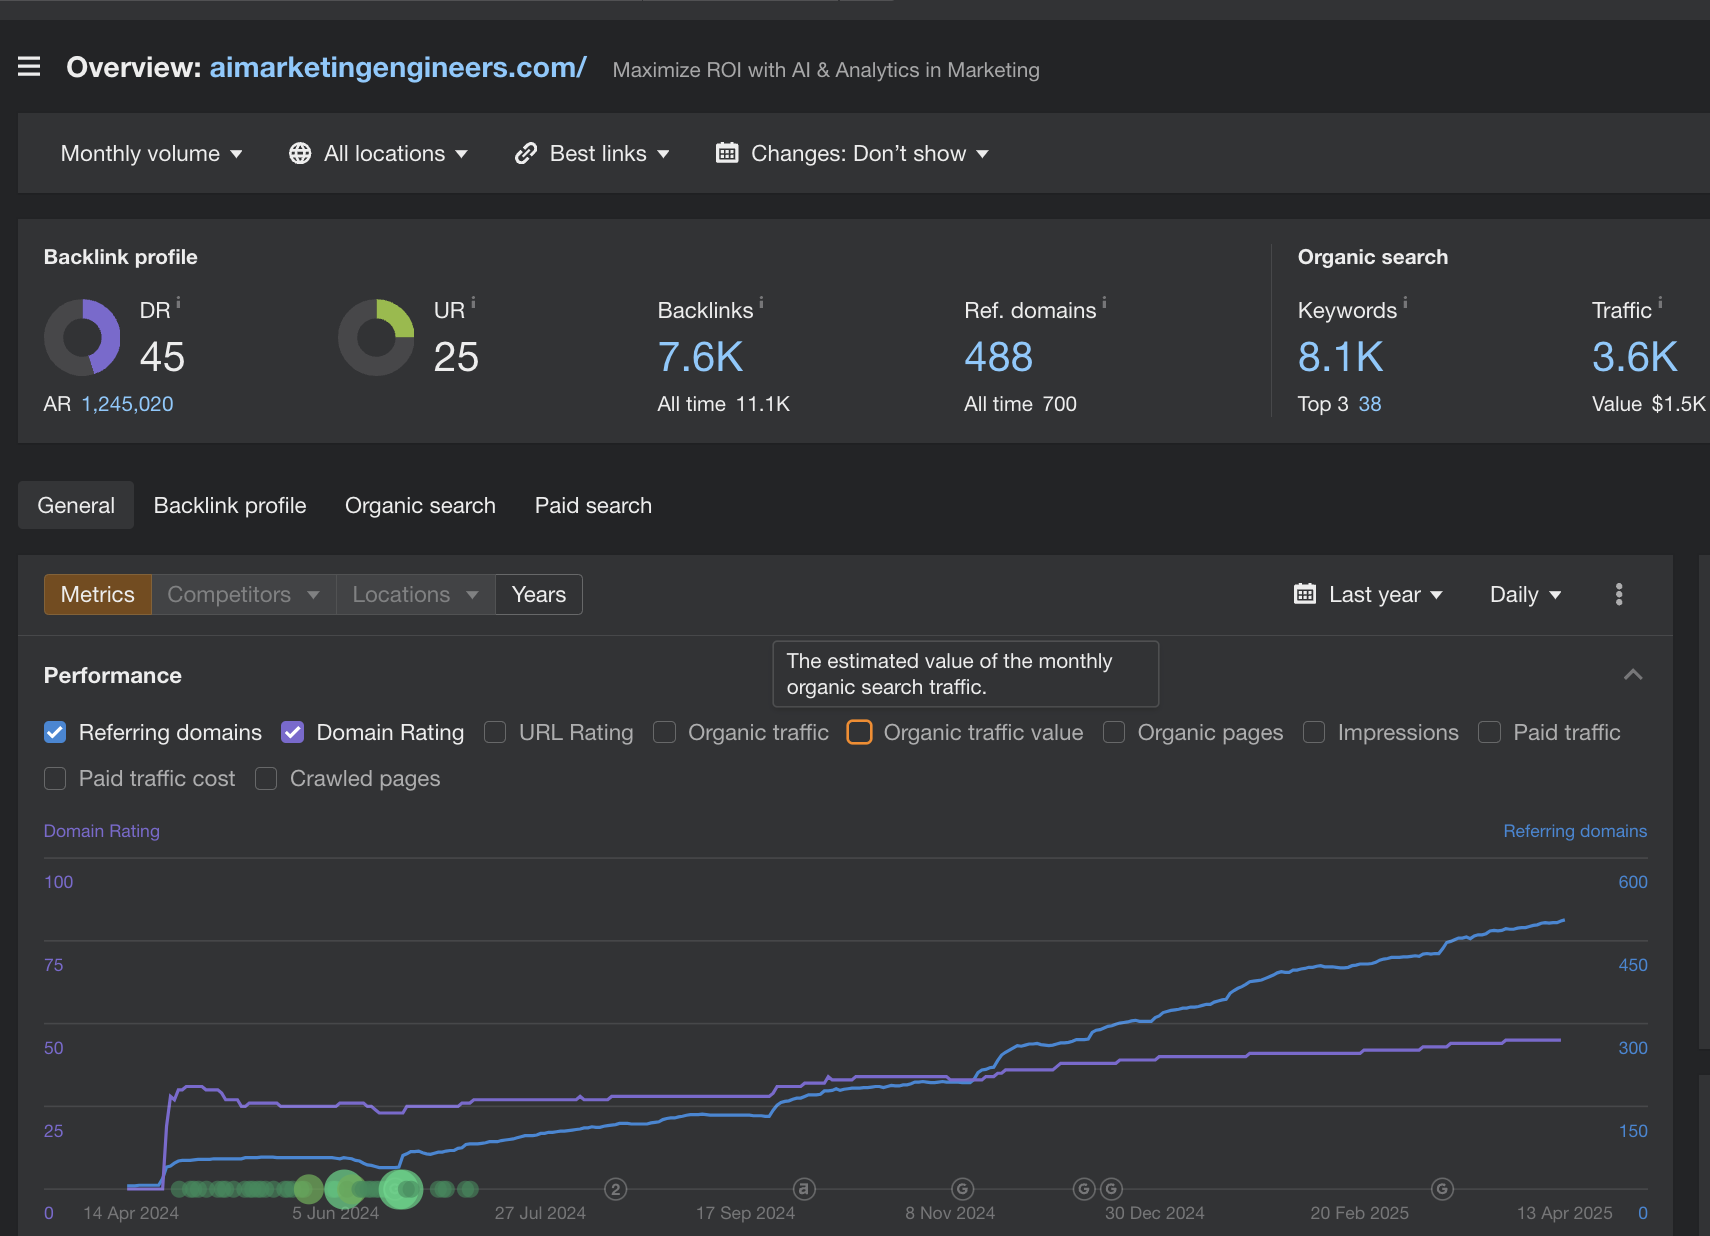Open the Last year date range dropdown
1710x1236 pixels.
click(x=1368, y=594)
